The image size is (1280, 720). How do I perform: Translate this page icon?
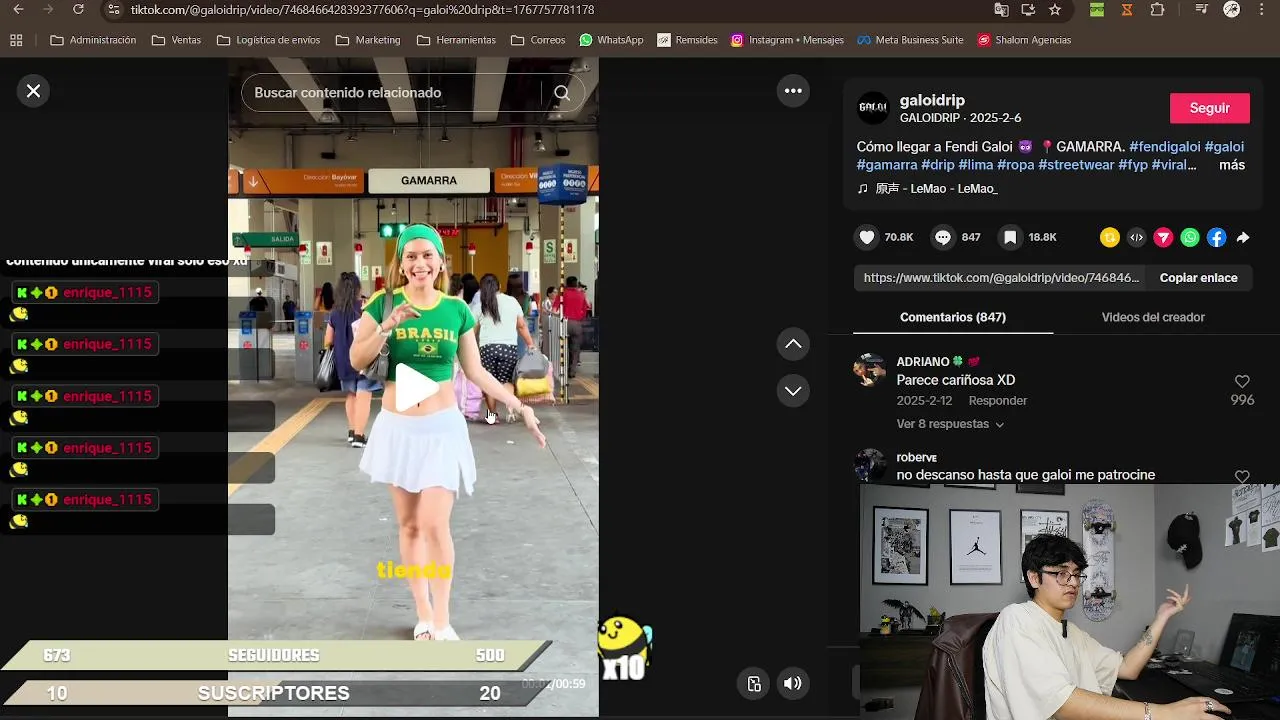coord(1001,10)
